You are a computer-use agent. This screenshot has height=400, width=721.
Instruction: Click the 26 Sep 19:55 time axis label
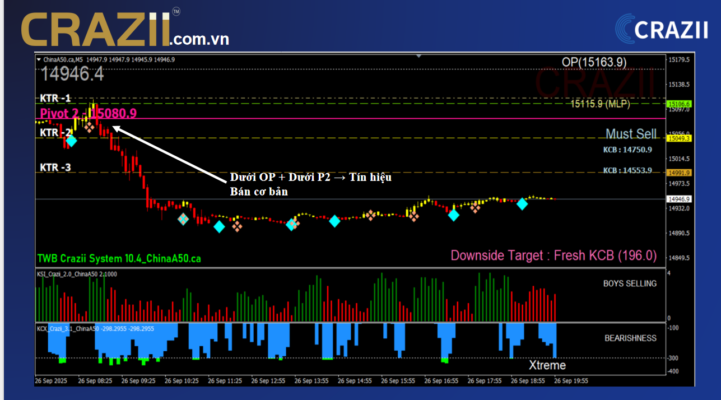tap(570, 381)
